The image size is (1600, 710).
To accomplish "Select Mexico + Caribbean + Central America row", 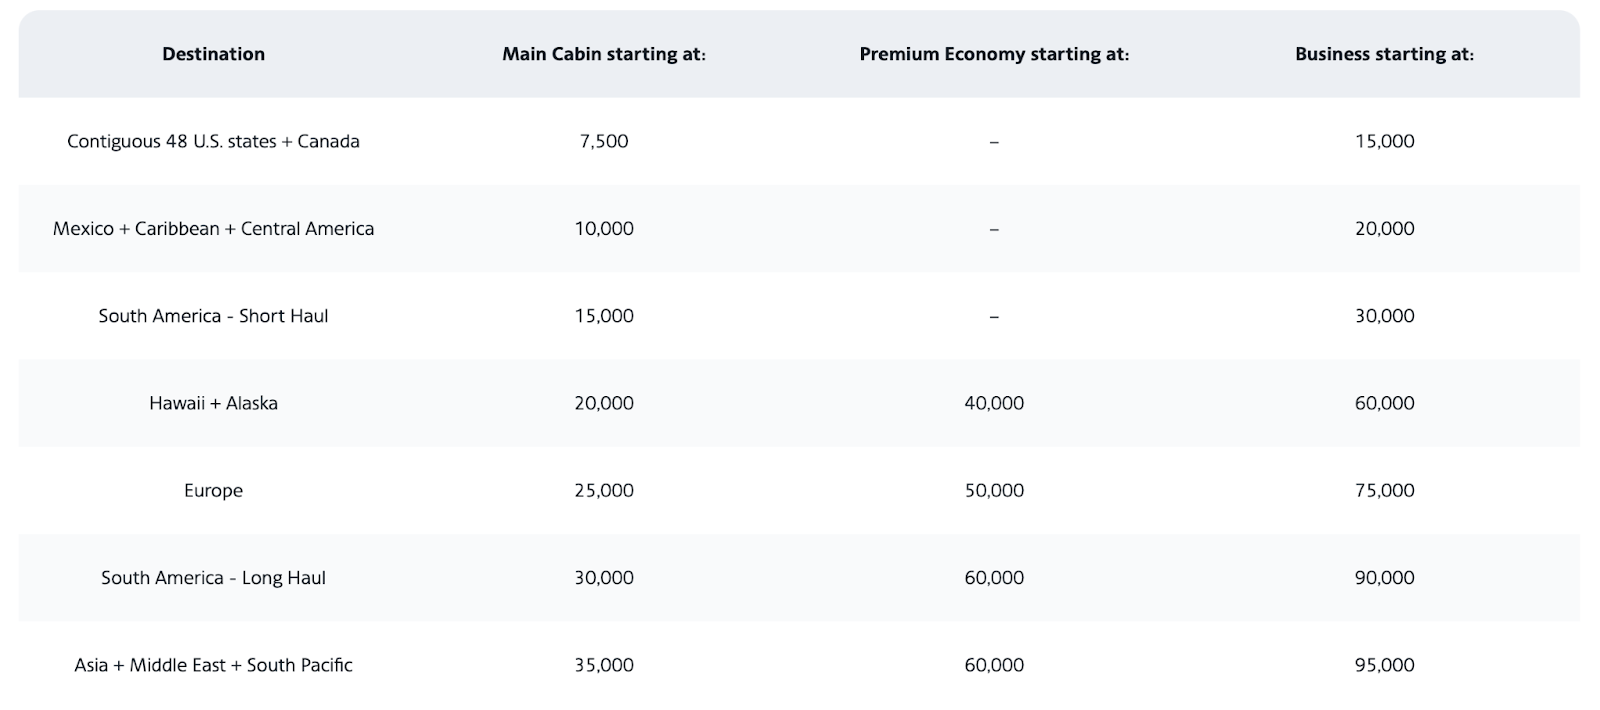I will tap(213, 228).
